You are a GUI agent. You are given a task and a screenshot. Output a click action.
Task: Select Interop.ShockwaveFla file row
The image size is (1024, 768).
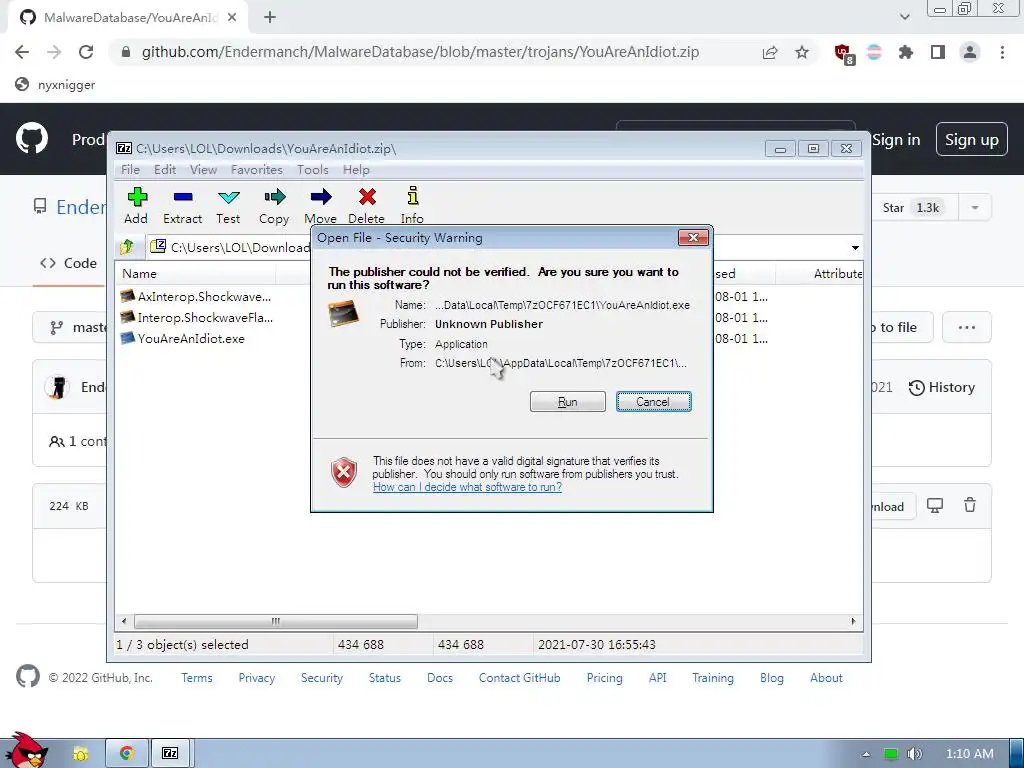tap(197, 317)
